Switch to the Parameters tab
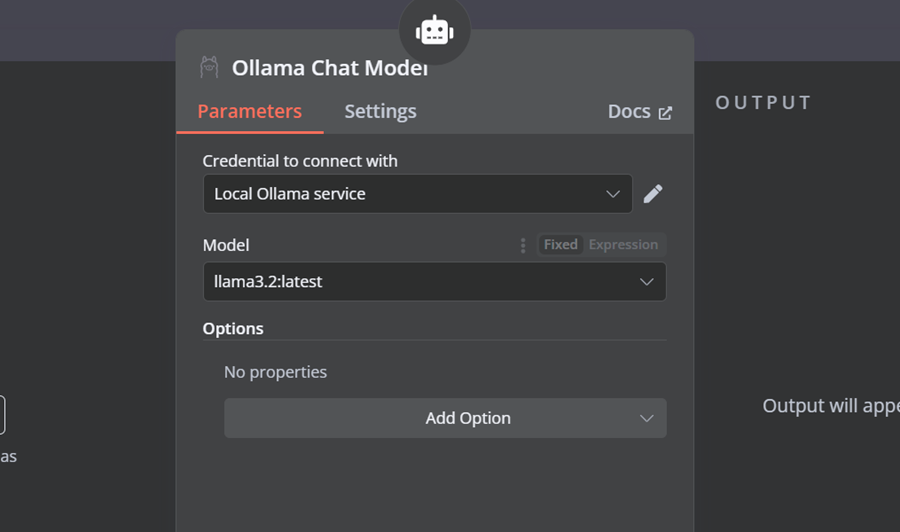900x532 pixels. coord(250,111)
